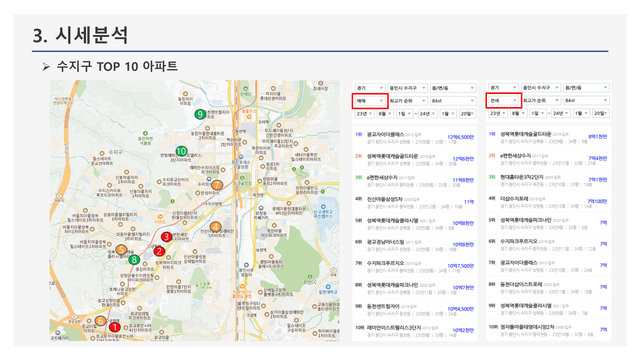The width and height of the screenshot is (640, 360).
Task: Select 9위 동천센트럴자이 in the 매매 list
Action: point(415,309)
